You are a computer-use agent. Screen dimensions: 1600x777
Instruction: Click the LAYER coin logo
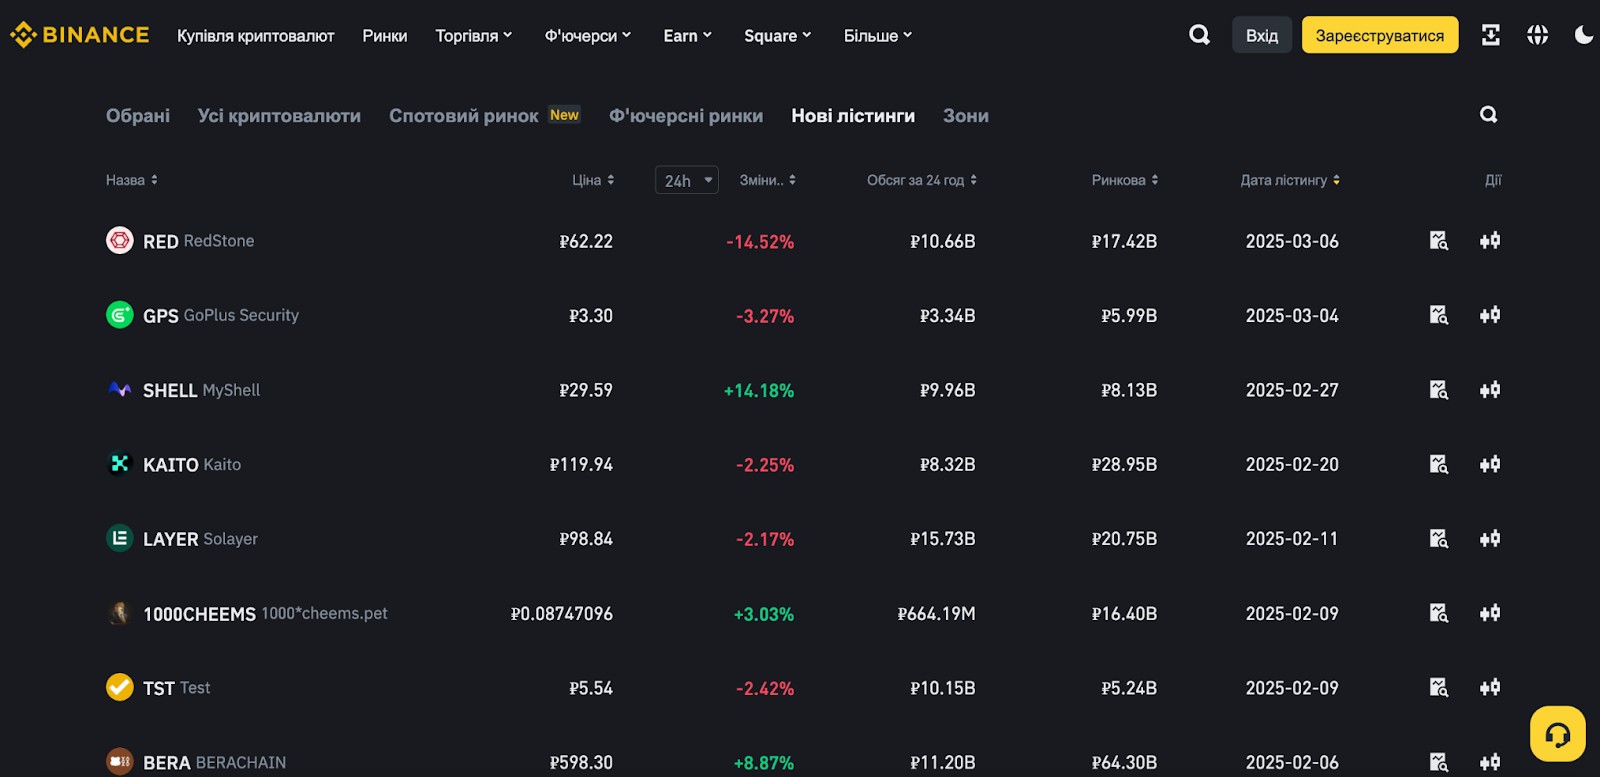120,539
